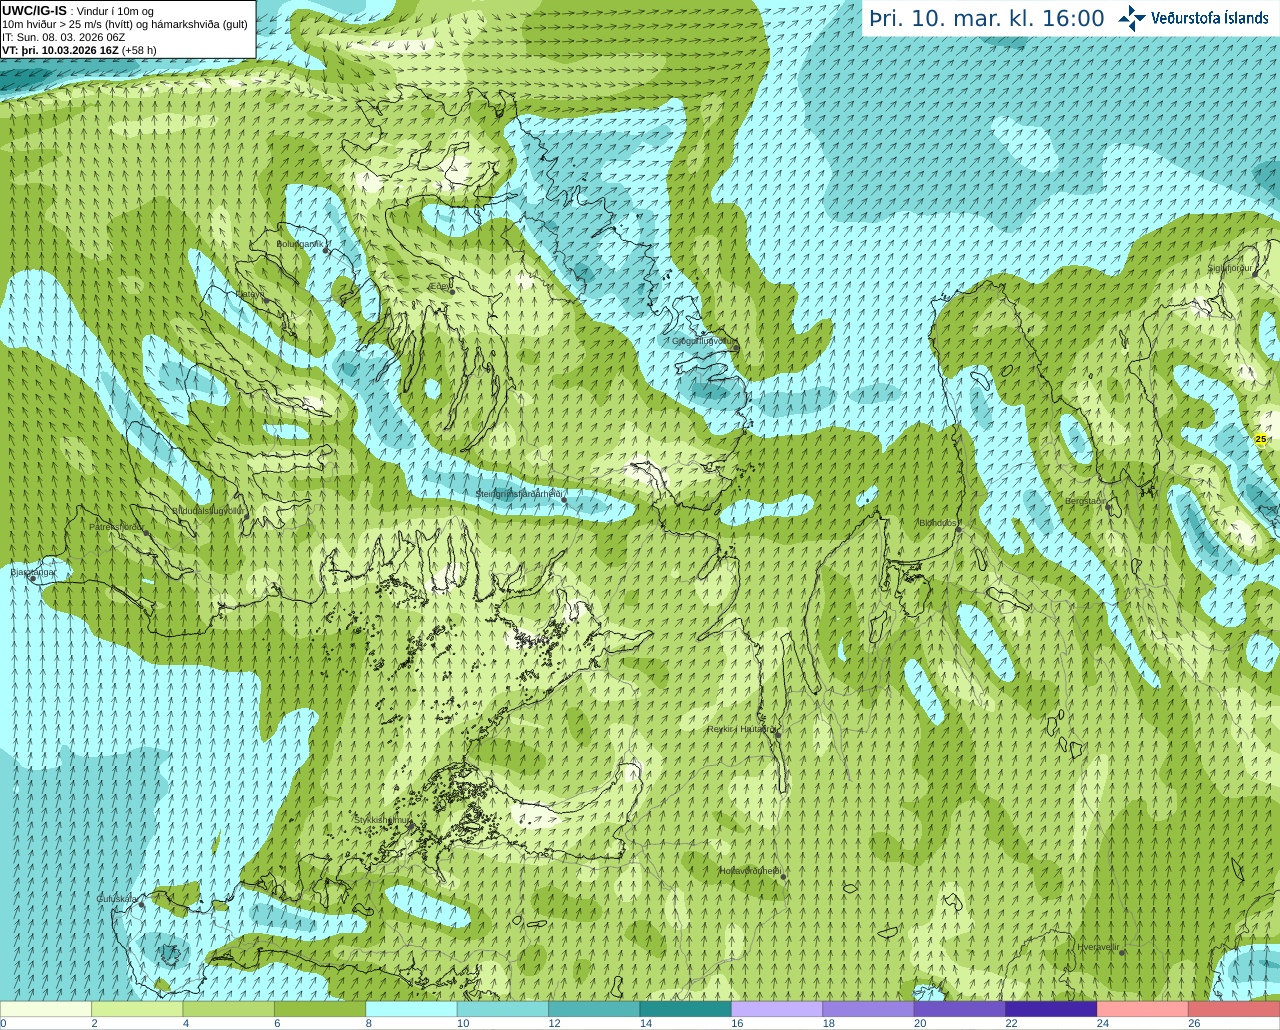Select the Steingrímsfjarðarheiði station label
1280x1030 pixels.
(519, 494)
